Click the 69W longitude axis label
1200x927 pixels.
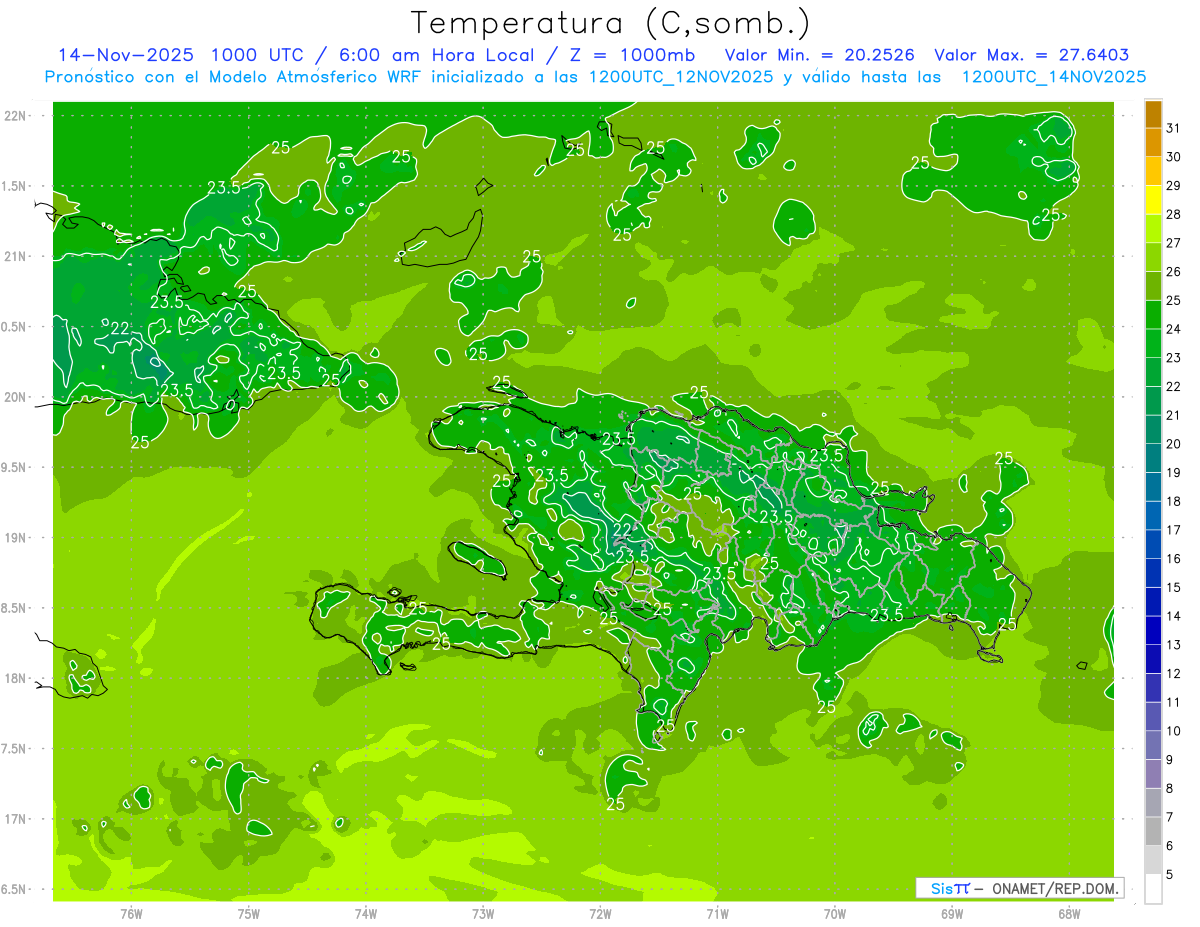[x=951, y=913]
